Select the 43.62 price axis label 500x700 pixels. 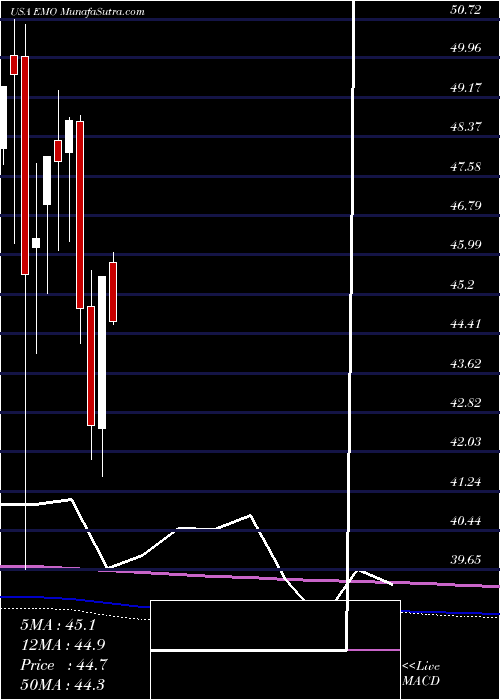coord(466,364)
